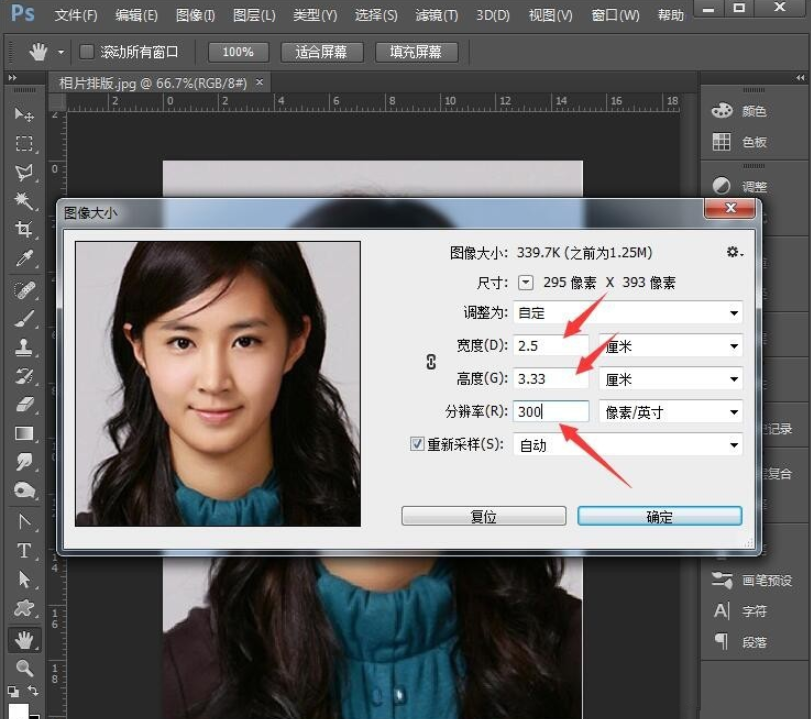Open the width unit dropdown
The width and height of the screenshot is (811, 719).
pos(671,346)
